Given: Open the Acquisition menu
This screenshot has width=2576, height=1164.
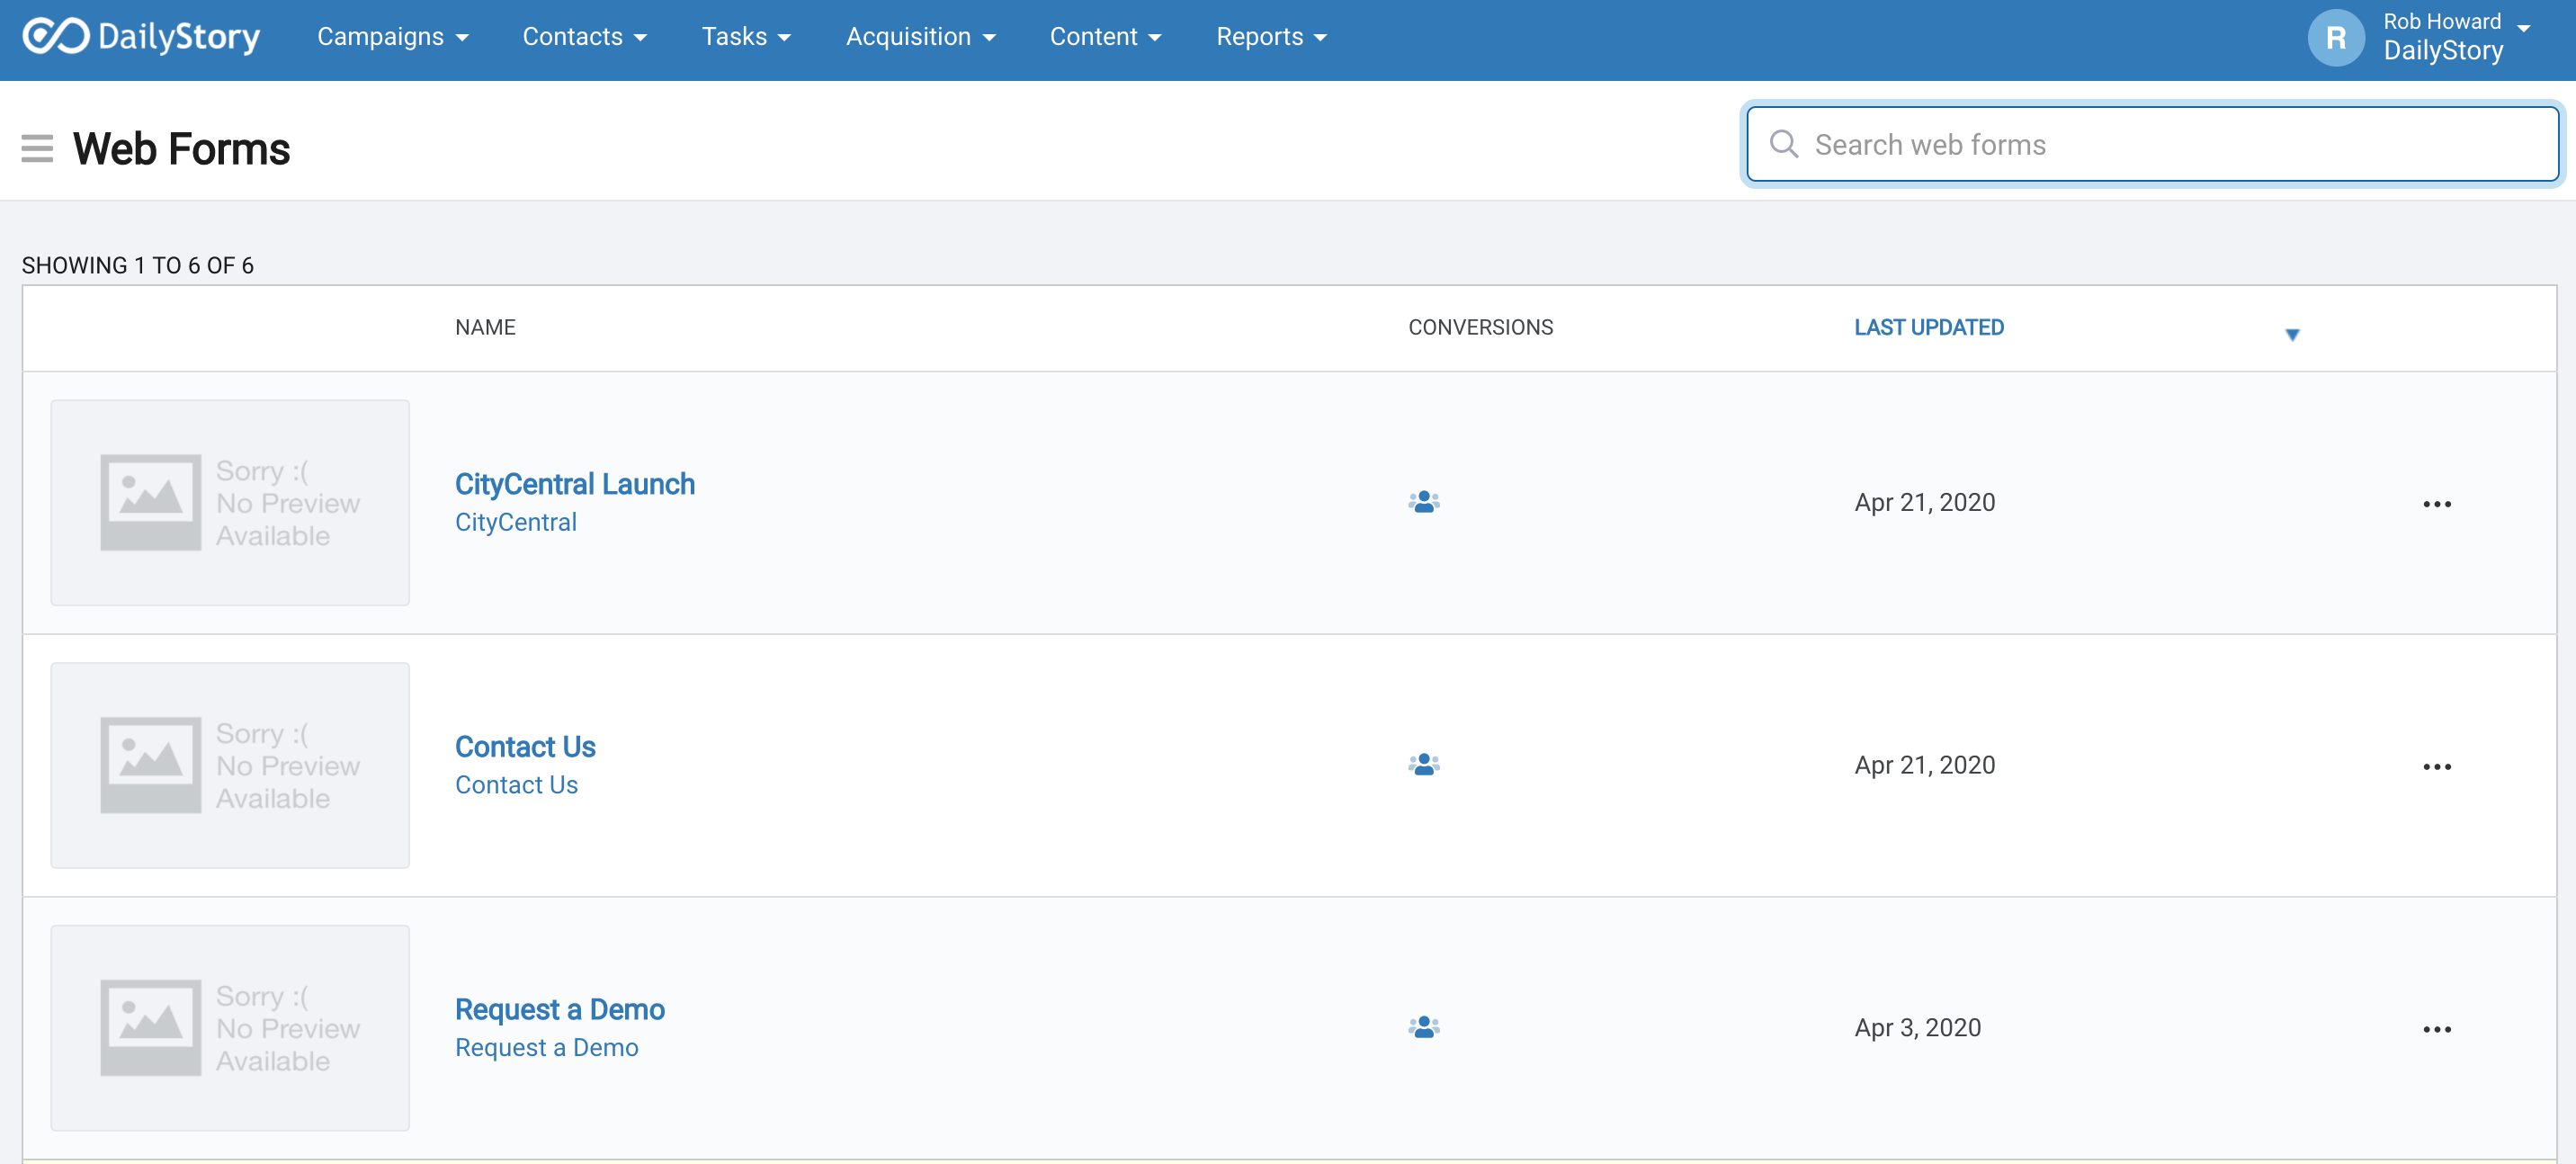Looking at the screenshot, I should [921, 37].
